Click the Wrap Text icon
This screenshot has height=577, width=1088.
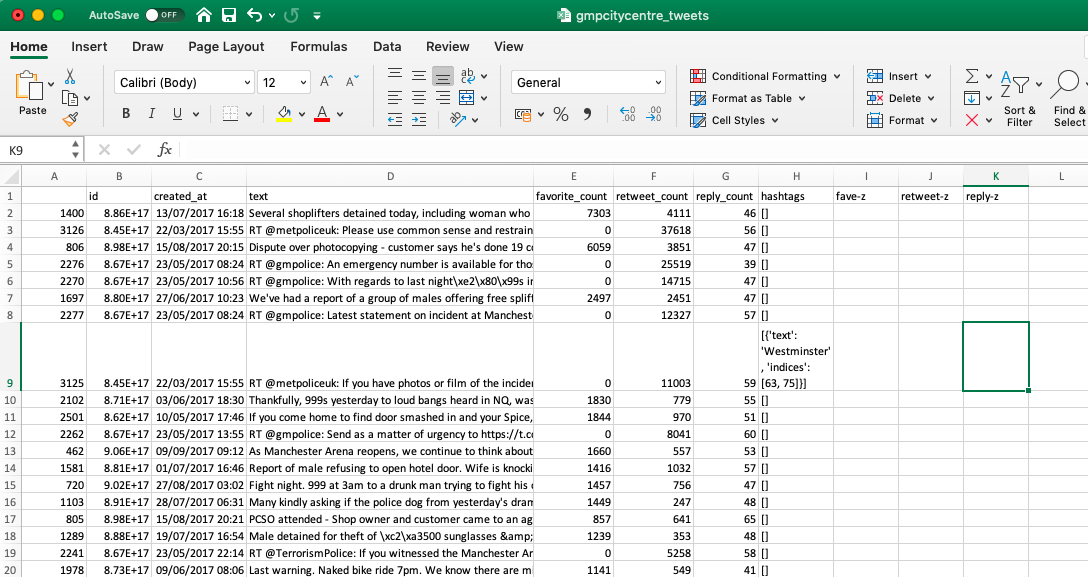(x=467, y=76)
